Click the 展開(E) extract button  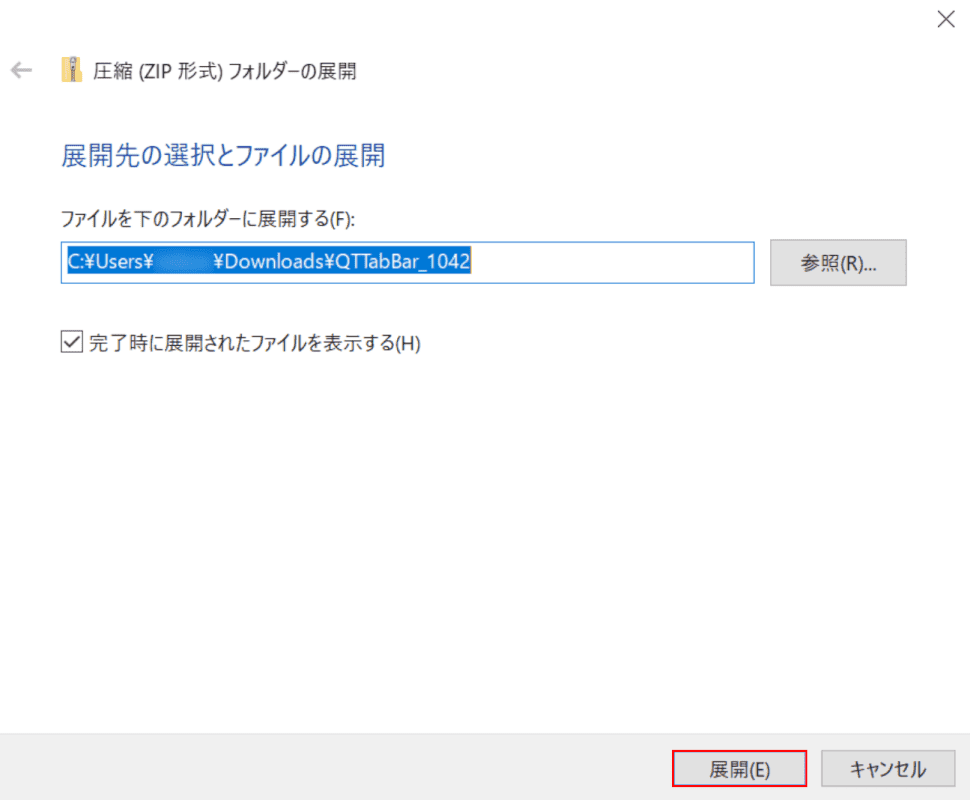739,768
